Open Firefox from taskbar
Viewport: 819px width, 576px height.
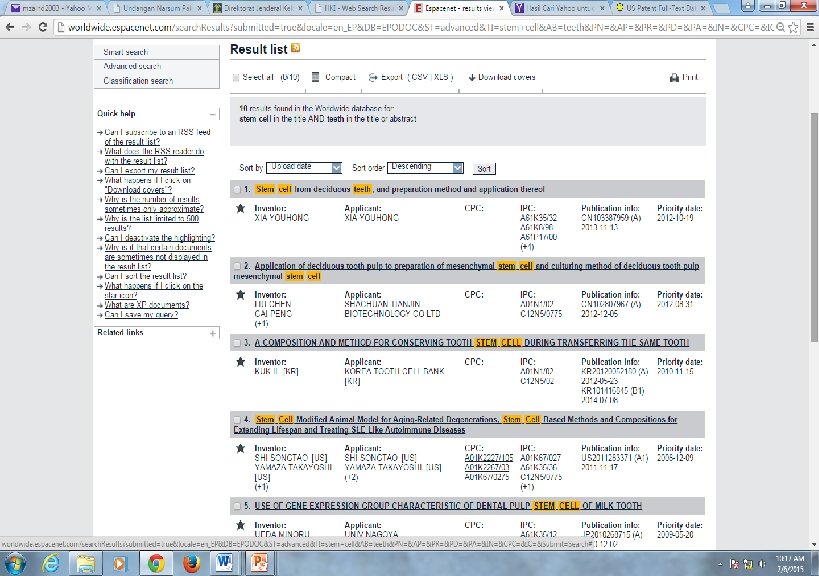191,563
